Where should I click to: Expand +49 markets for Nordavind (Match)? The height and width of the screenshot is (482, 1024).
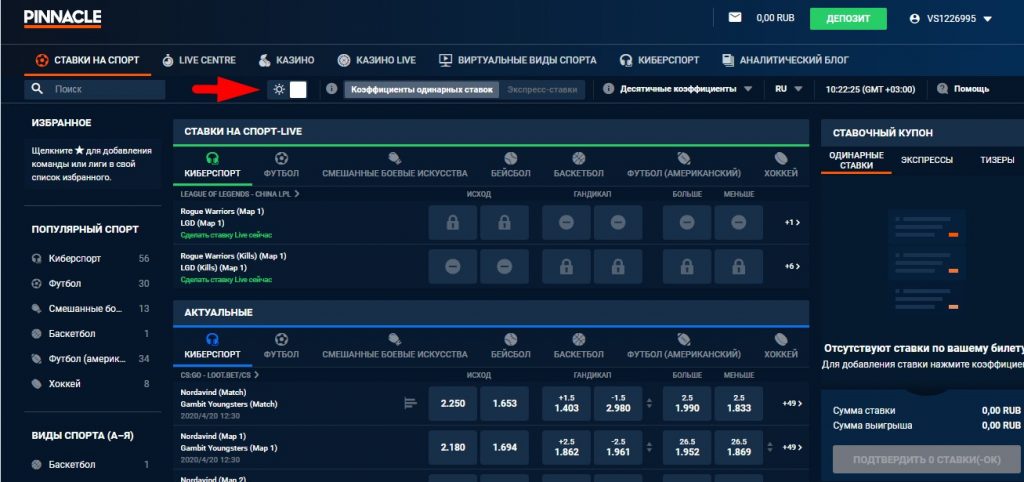[792, 404]
